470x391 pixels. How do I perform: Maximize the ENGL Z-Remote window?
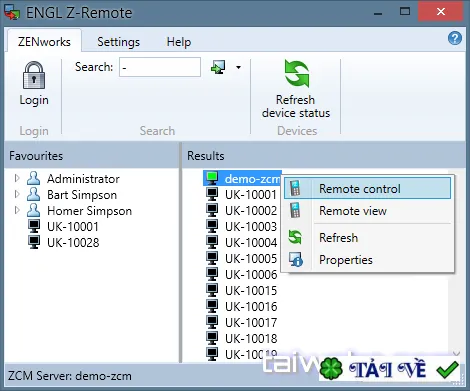(x=405, y=12)
